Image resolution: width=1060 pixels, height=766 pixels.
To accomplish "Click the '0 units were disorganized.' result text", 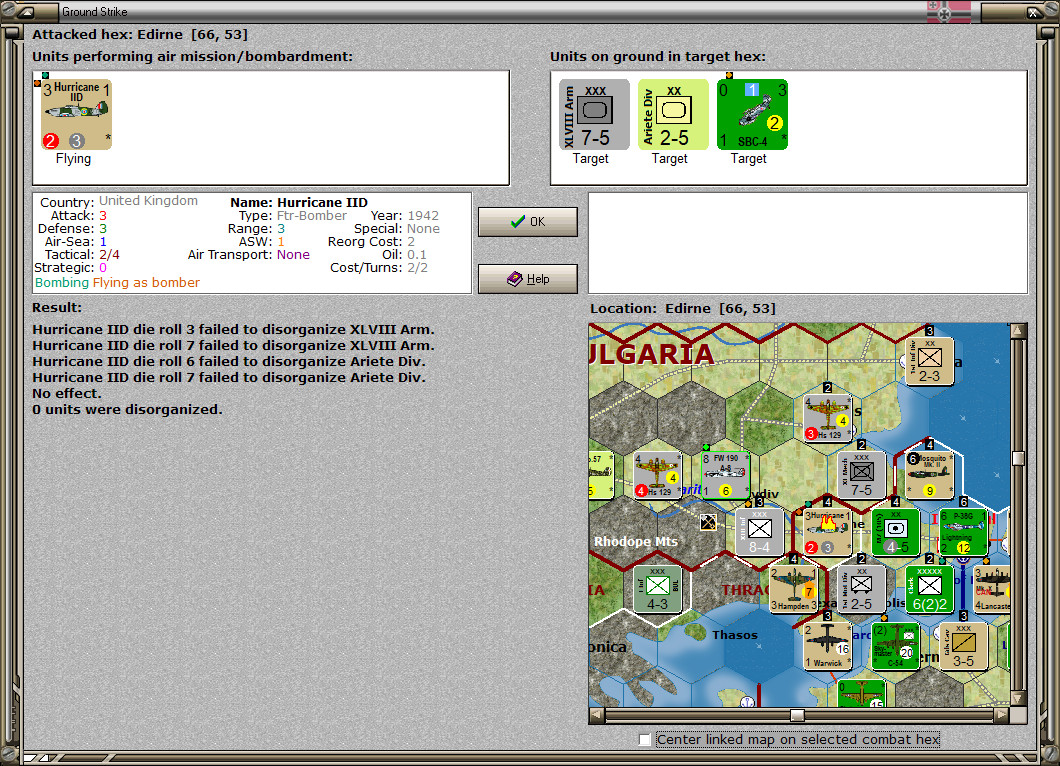I will pos(127,410).
